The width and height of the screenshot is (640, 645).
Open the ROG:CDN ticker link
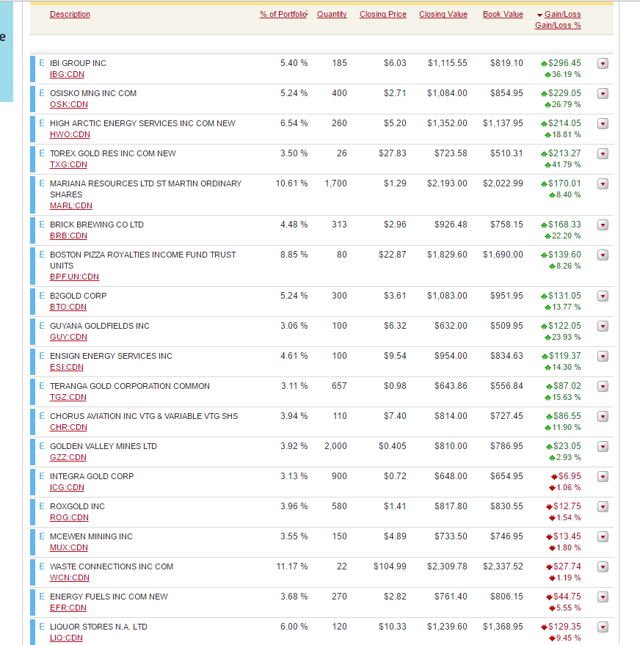[x=69, y=517]
